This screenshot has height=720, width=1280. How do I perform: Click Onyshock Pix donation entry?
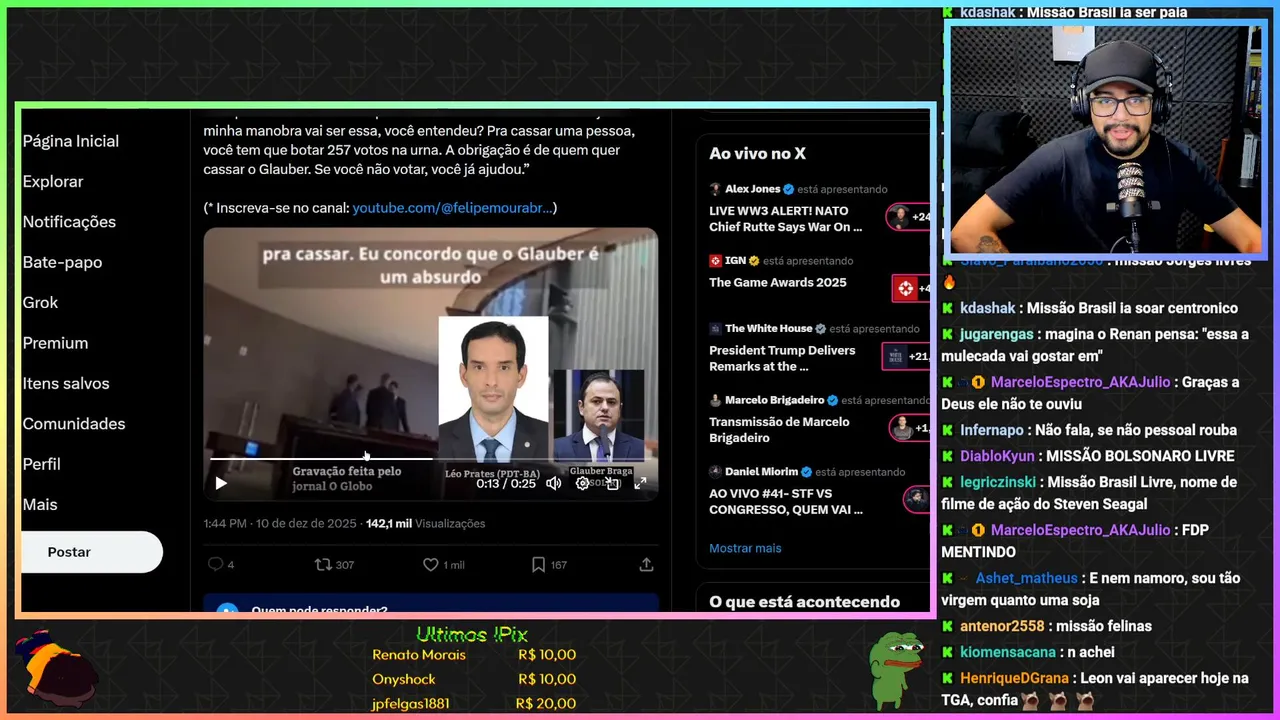tap(474, 679)
